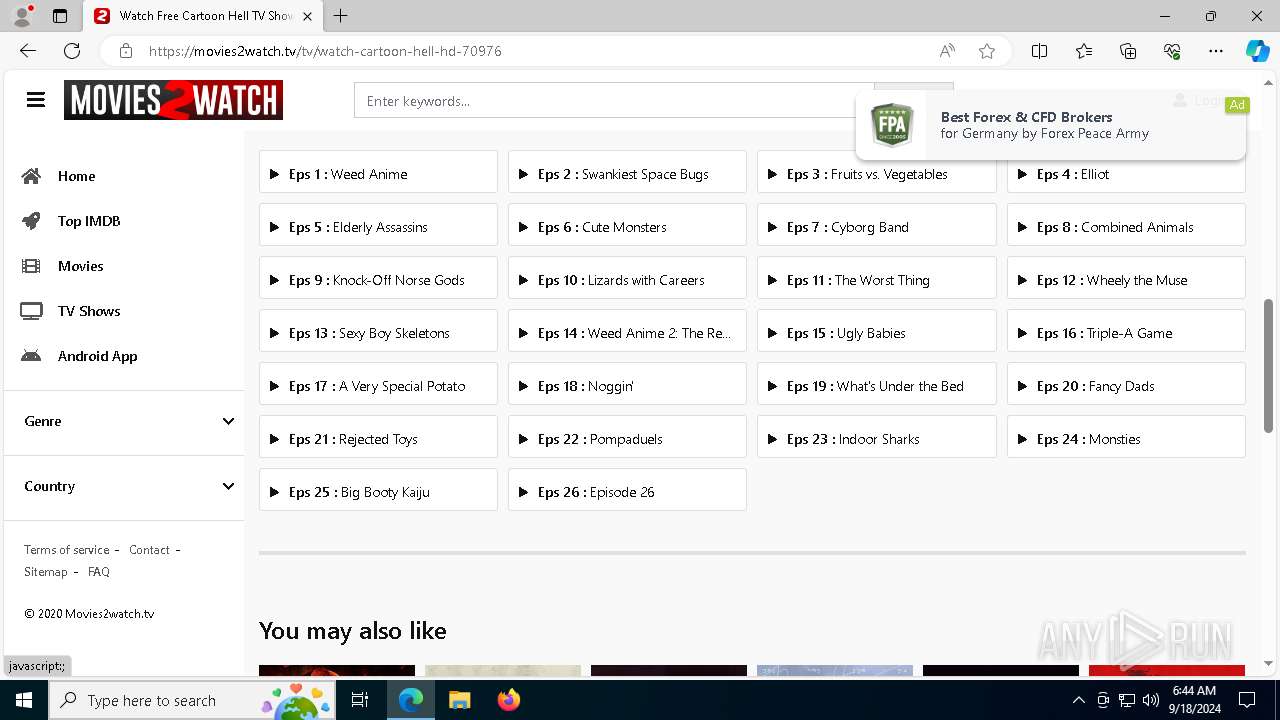This screenshot has width=1280, height=720.
Task: Open Windows Start menu
Action: 24,700
